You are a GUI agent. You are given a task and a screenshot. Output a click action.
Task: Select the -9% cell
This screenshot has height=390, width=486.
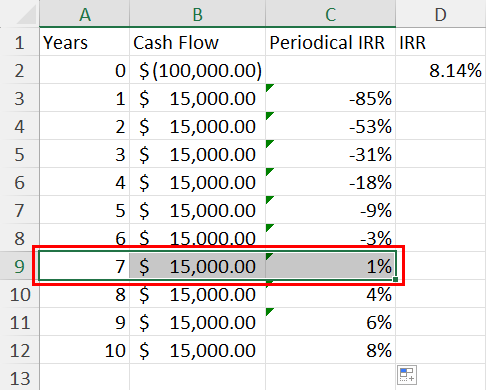click(330, 210)
